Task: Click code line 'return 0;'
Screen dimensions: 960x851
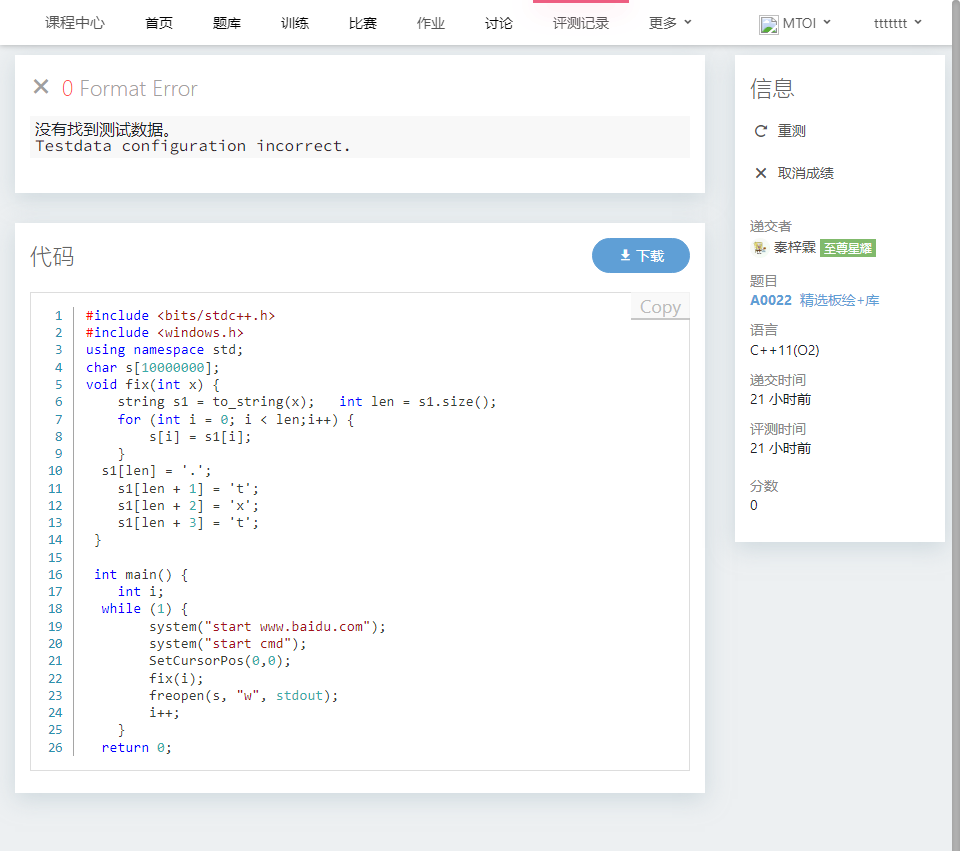Action: click(x=137, y=748)
